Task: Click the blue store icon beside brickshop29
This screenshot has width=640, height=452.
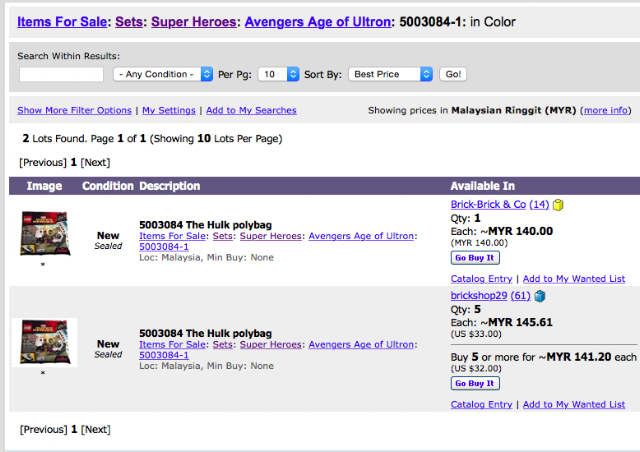Action: [540, 296]
